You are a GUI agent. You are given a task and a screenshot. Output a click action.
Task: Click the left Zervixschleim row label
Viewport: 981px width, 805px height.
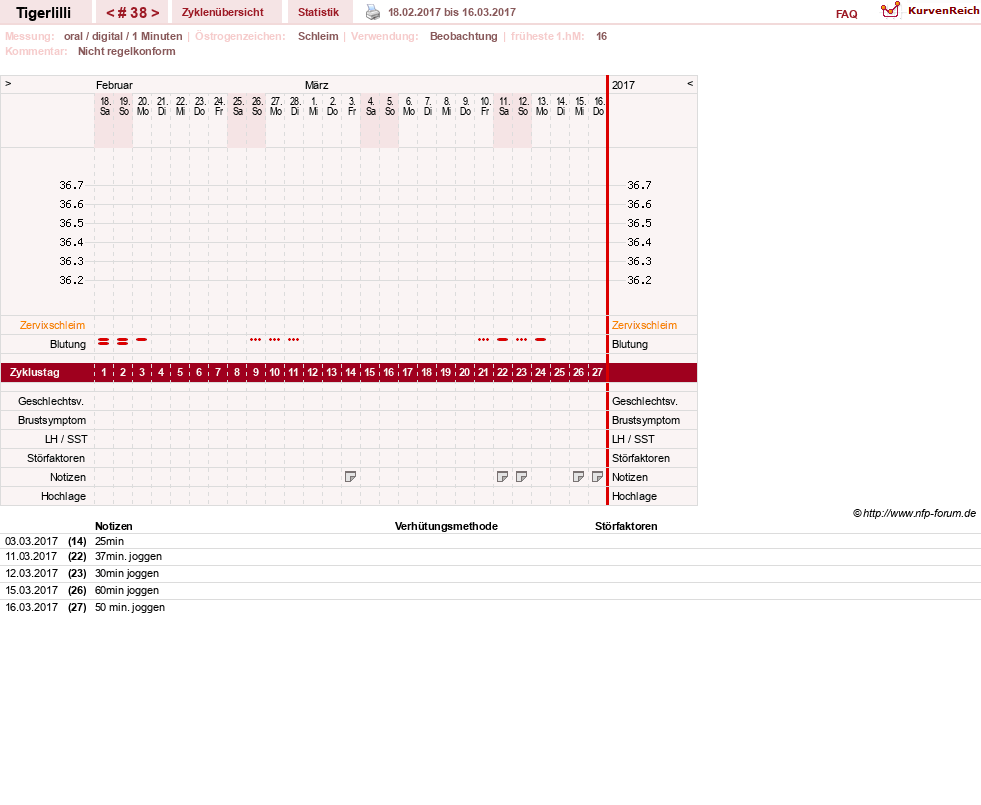(x=53, y=325)
